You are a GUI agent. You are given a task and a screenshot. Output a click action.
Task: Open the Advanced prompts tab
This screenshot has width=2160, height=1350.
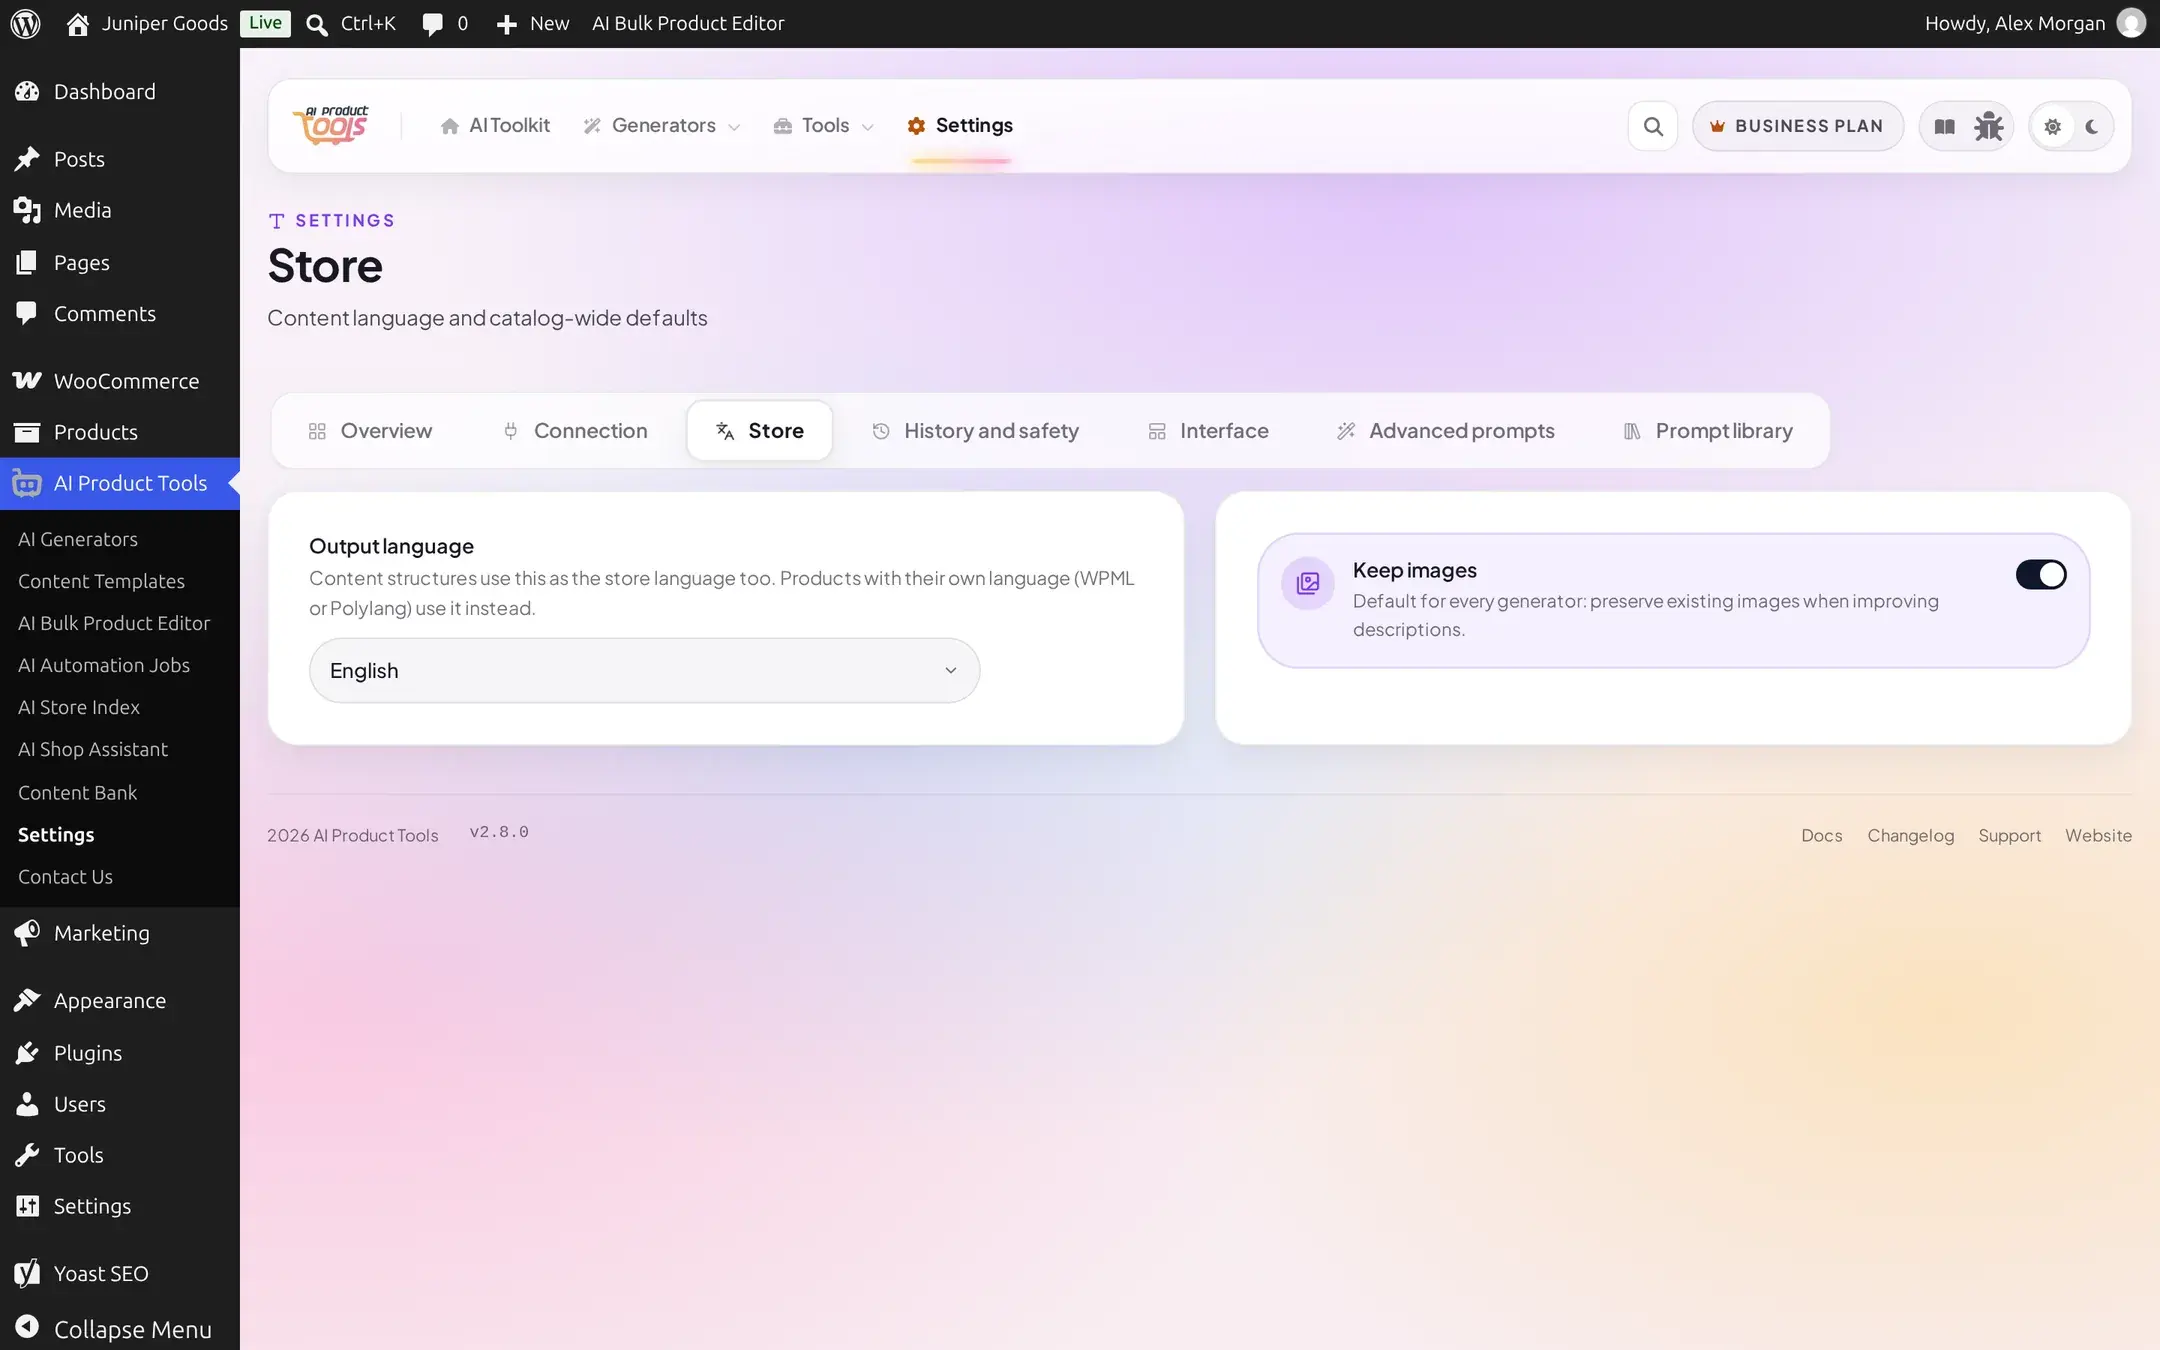(x=1446, y=431)
